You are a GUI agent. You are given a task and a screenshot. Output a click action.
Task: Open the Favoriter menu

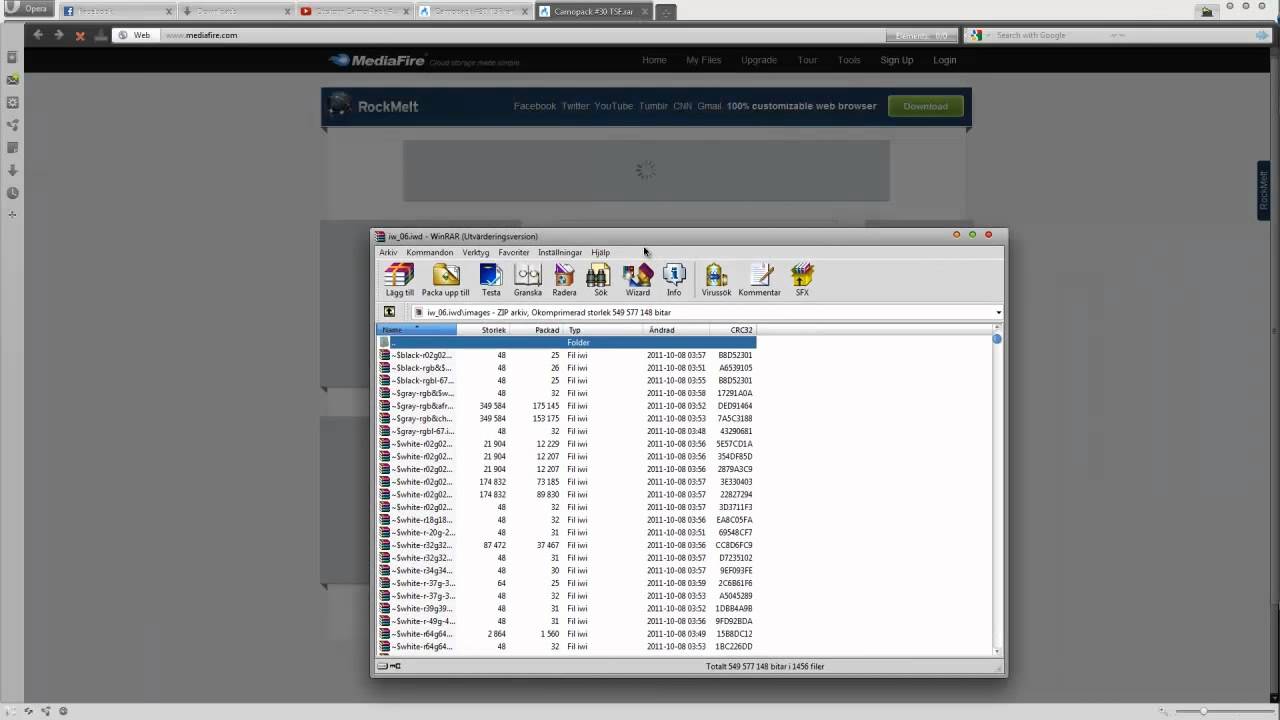[514, 252]
